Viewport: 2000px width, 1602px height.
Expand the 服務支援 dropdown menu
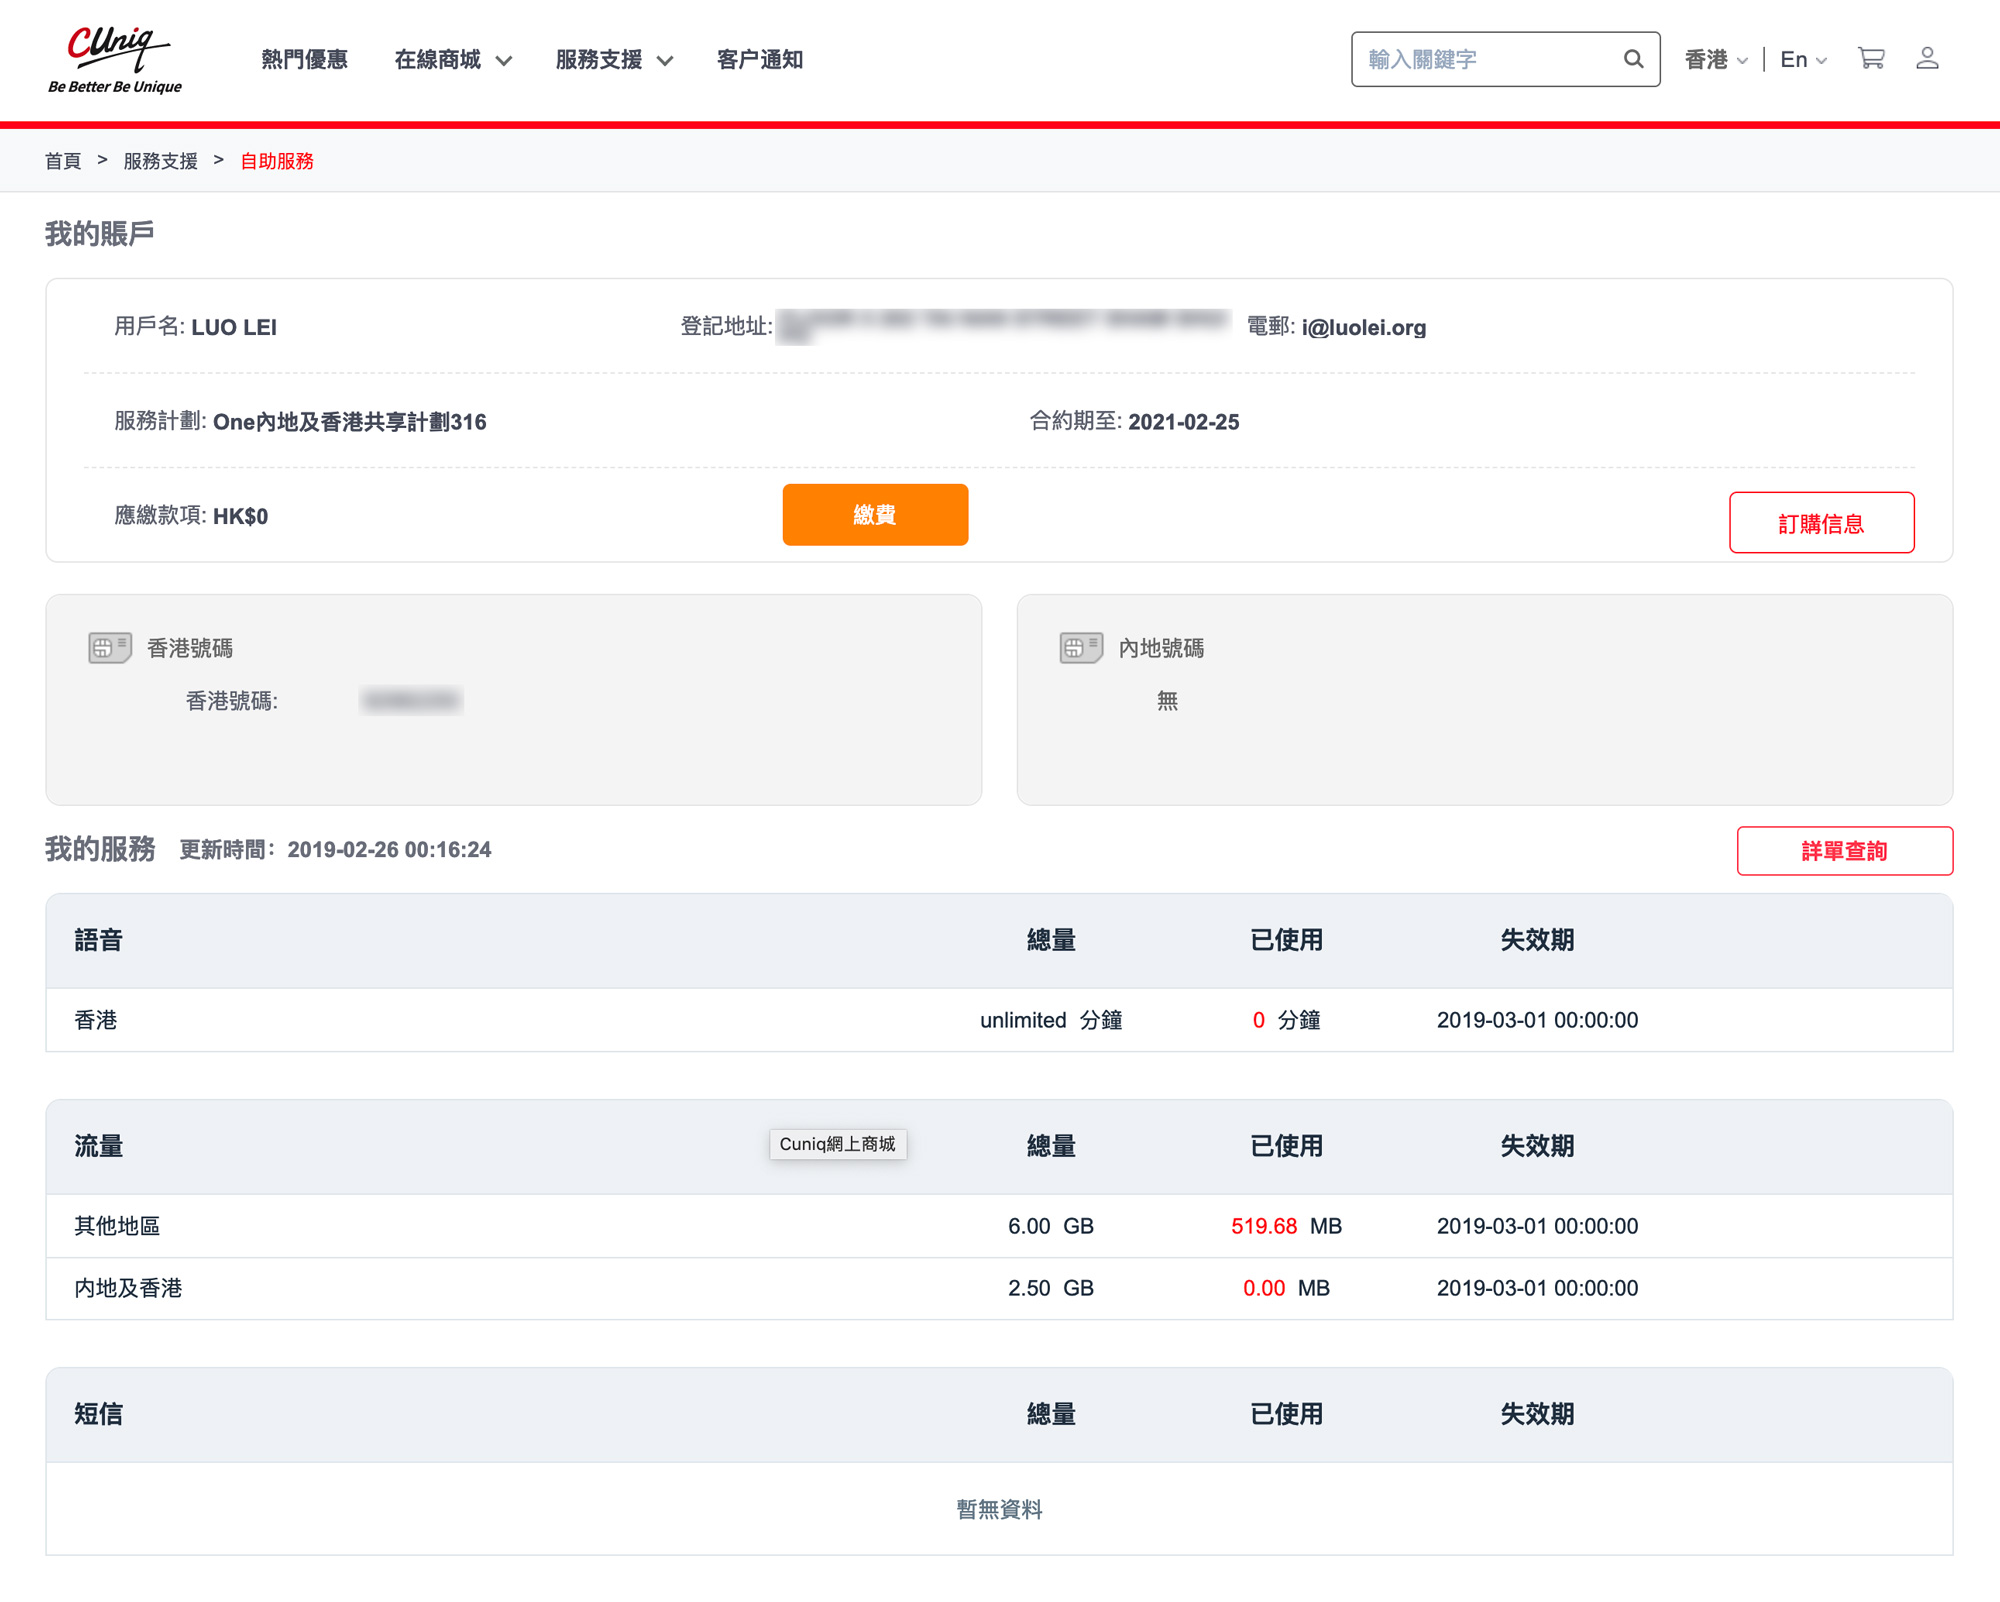point(614,60)
